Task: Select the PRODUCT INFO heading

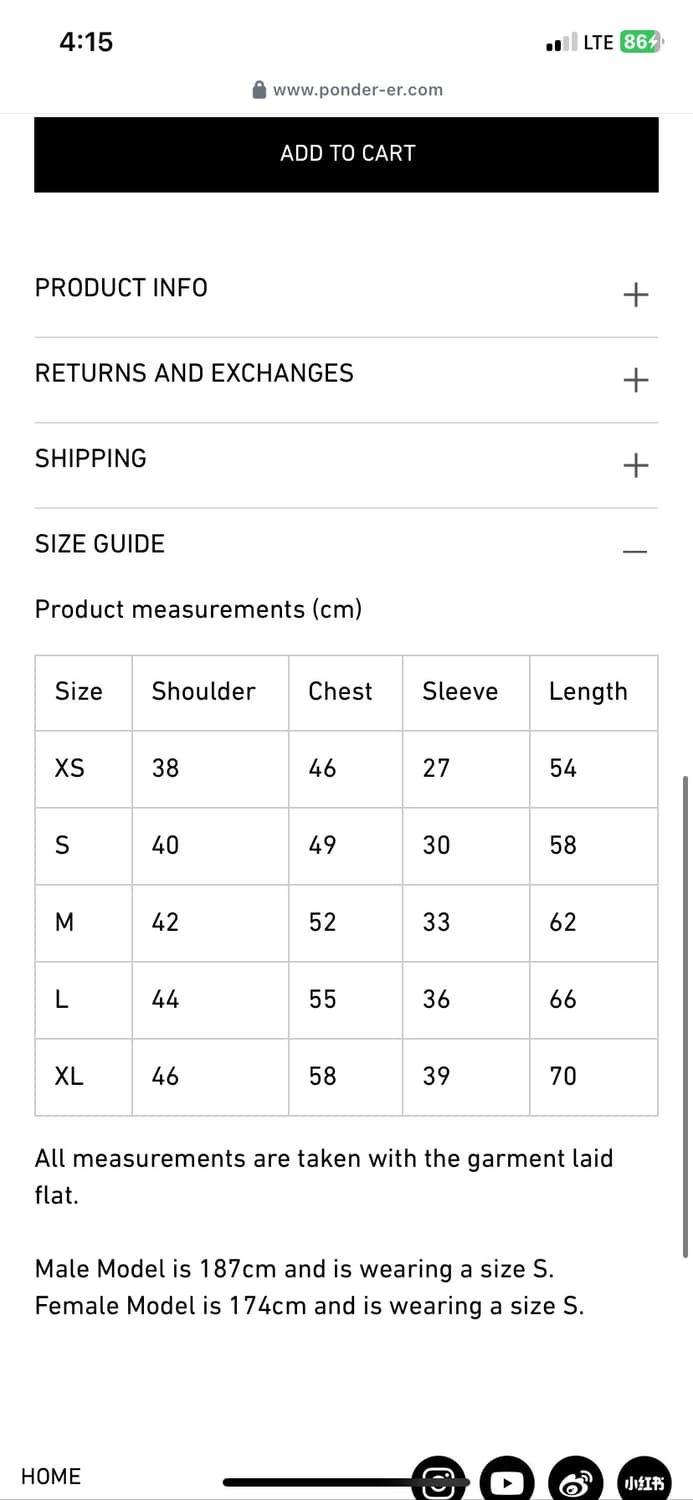Action: [121, 288]
